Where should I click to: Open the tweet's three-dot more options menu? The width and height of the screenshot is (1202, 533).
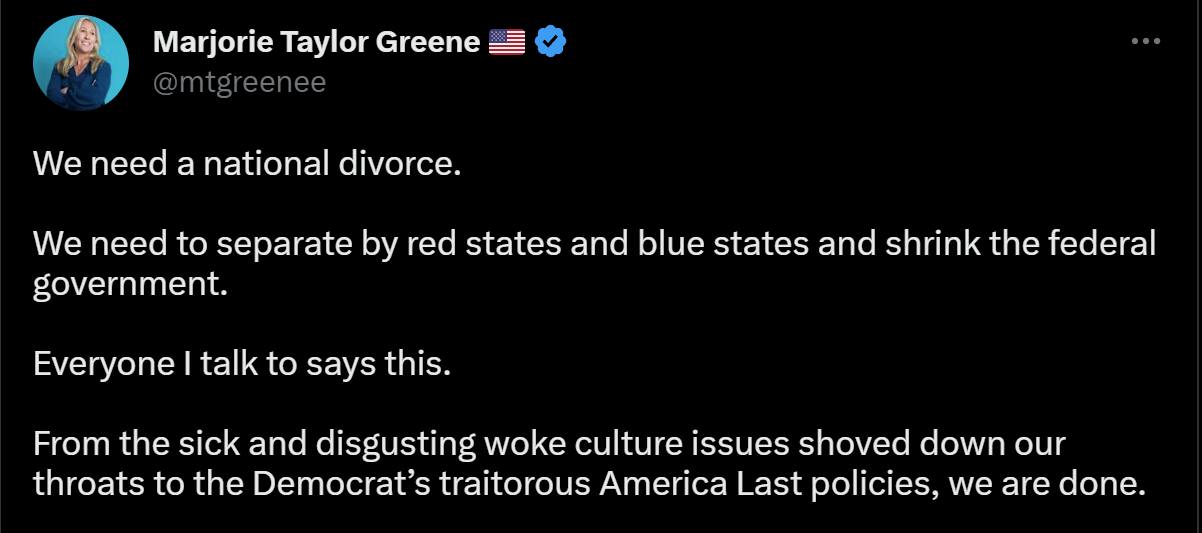[x=1145, y=42]
